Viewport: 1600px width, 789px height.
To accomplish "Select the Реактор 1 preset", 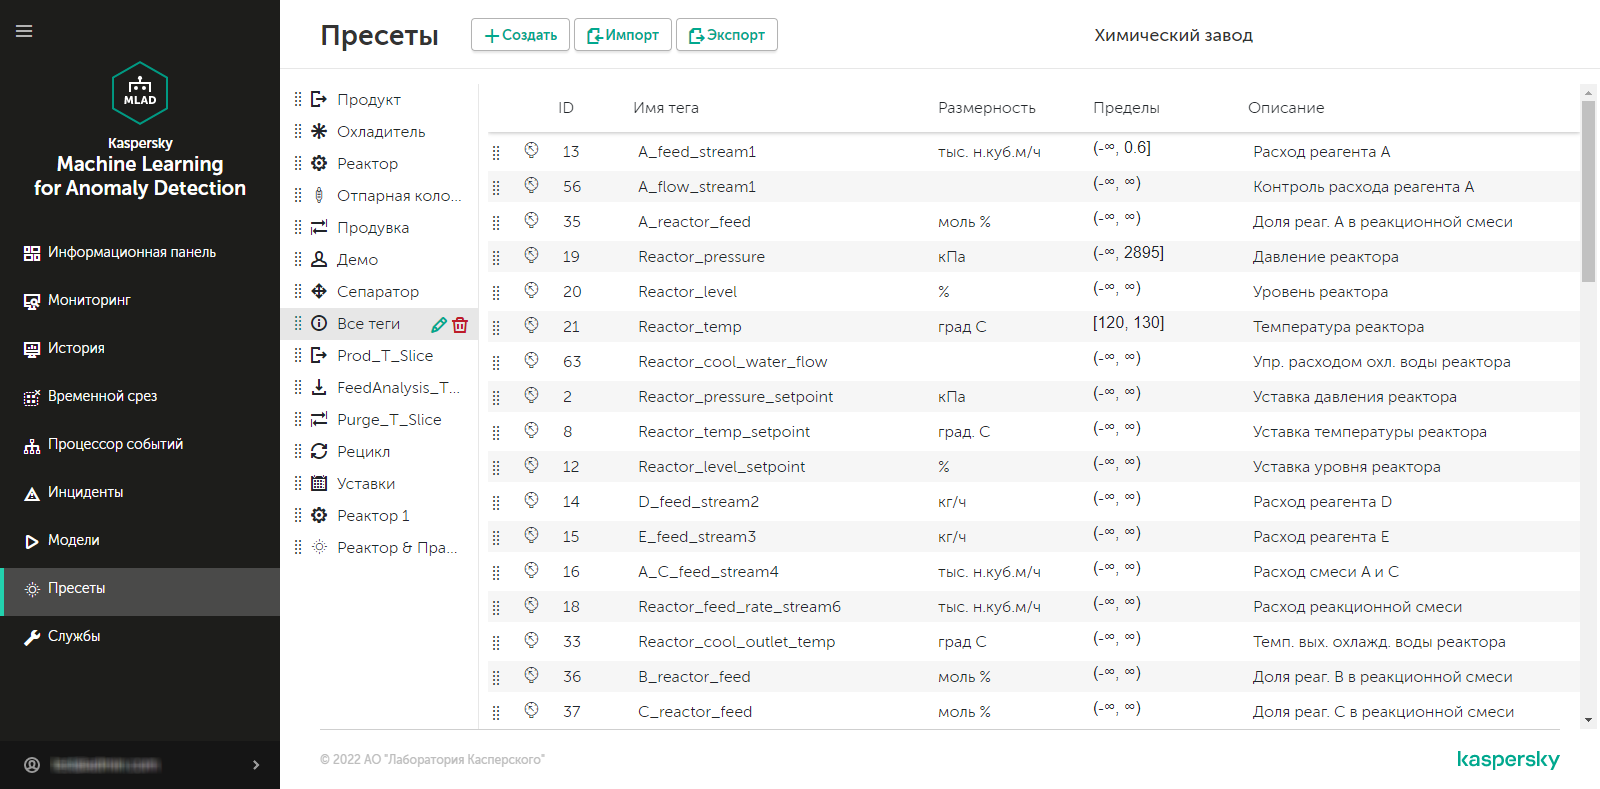I will click(x=372, y=515).
